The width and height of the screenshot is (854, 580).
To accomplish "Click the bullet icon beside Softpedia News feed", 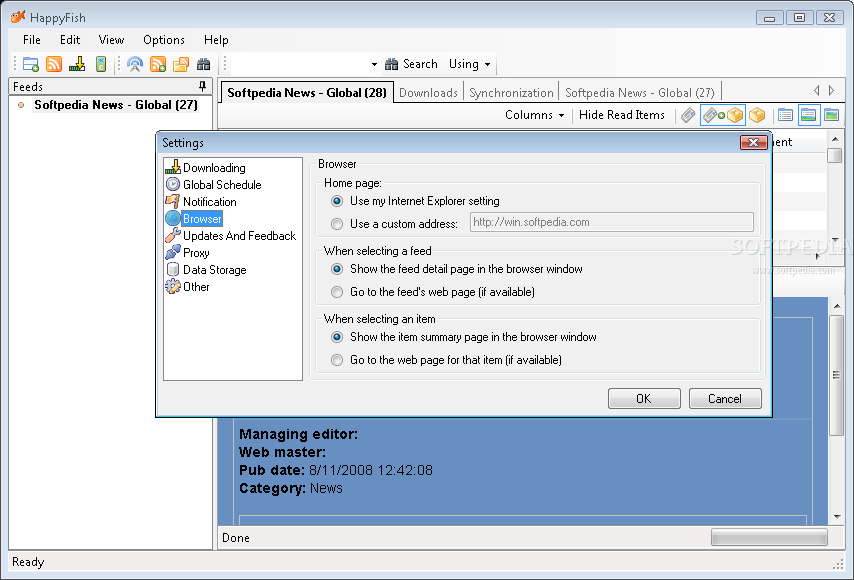I will [21, 105].
